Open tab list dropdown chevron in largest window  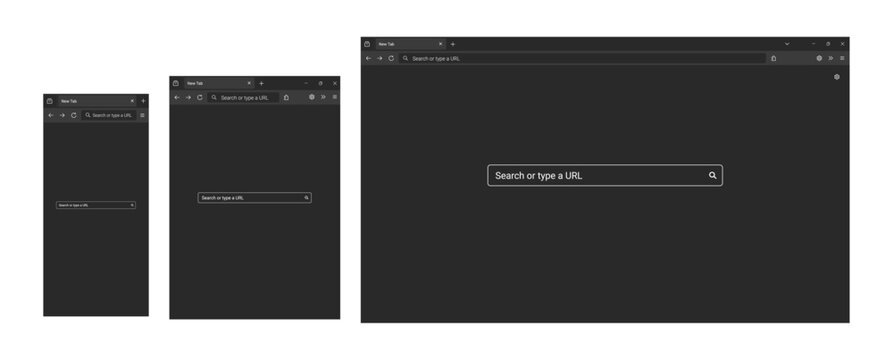click(787, 44)
